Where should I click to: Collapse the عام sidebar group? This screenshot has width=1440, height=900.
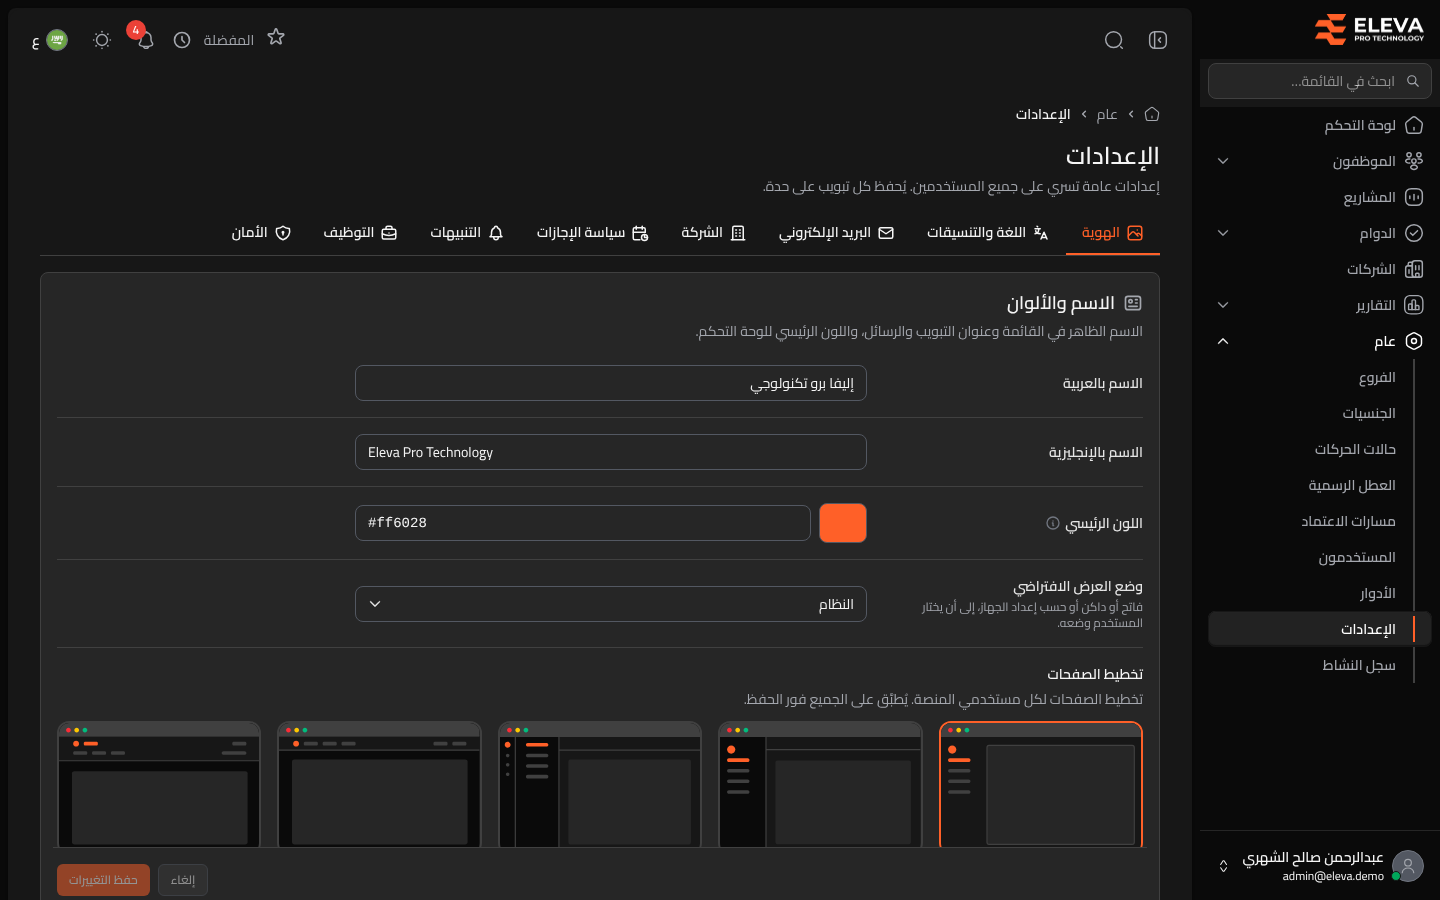[x=1320, y=341]
